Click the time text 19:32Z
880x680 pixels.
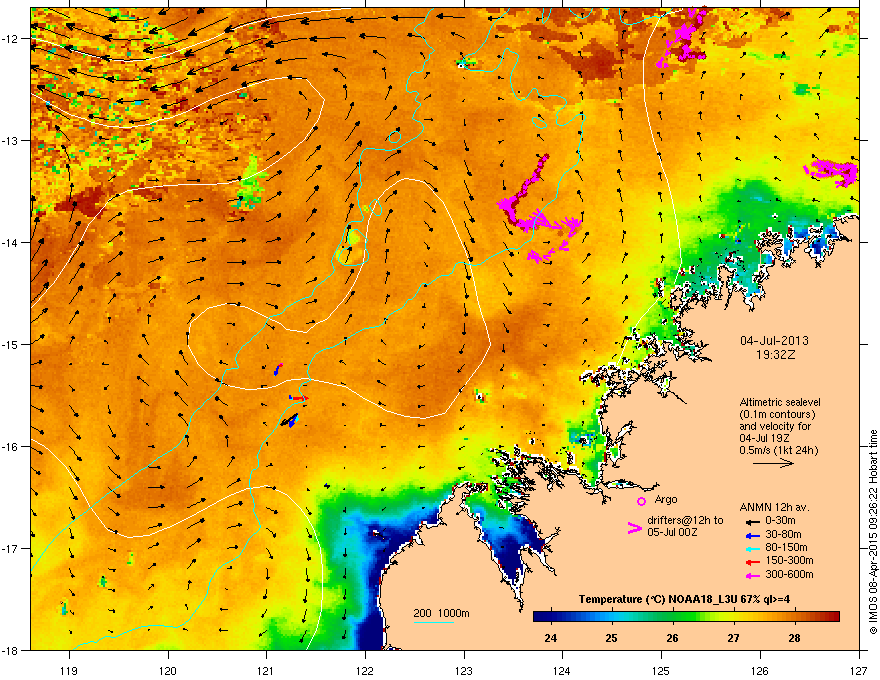775,355
